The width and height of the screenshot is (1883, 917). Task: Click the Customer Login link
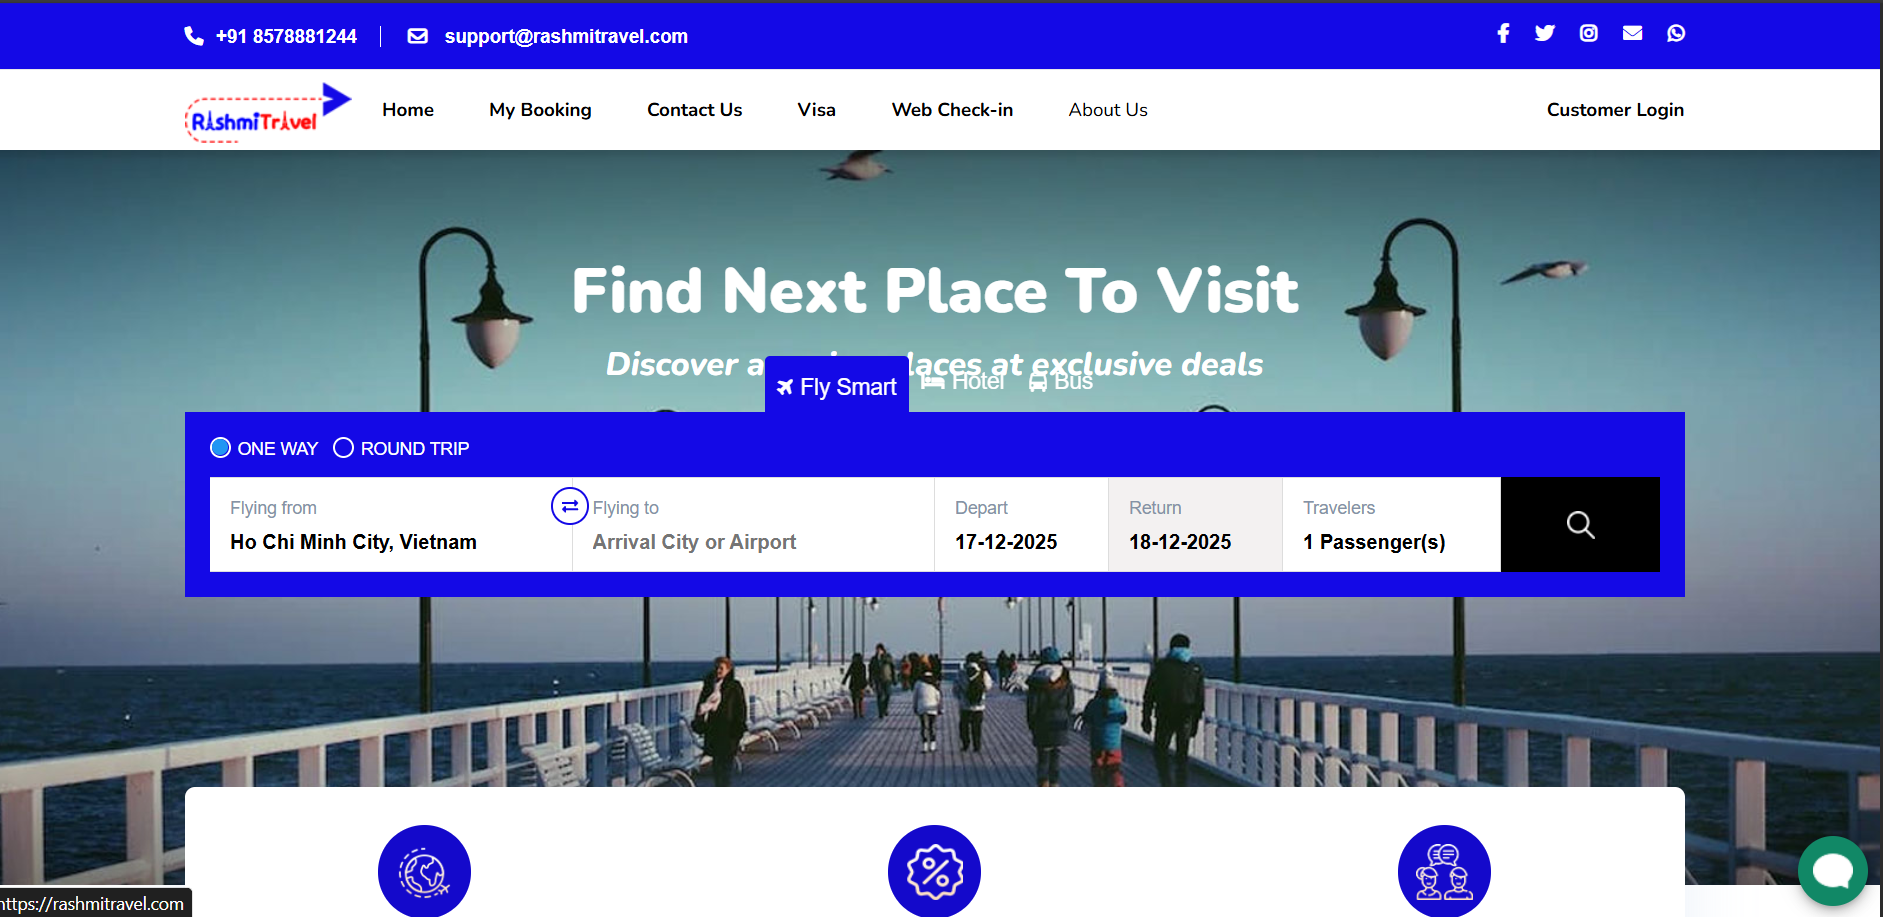pyautogui.click(x=1615, y=110)
